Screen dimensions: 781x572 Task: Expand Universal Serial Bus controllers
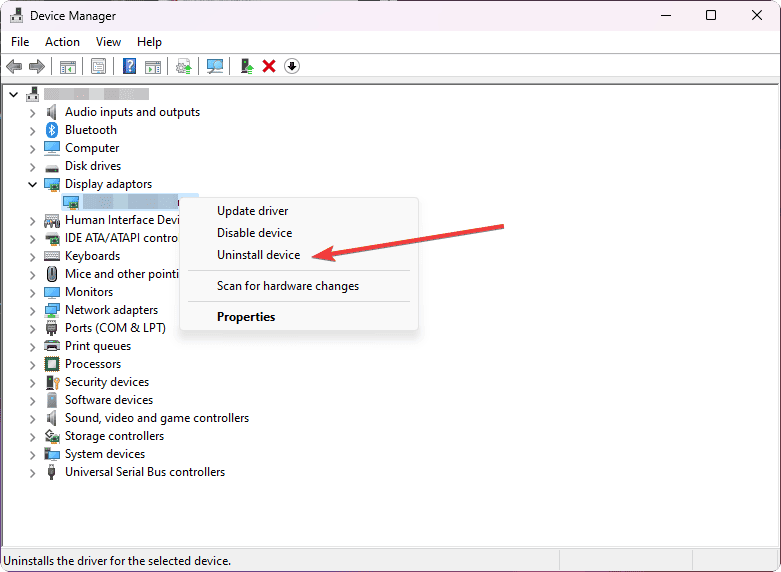point(32,473)
